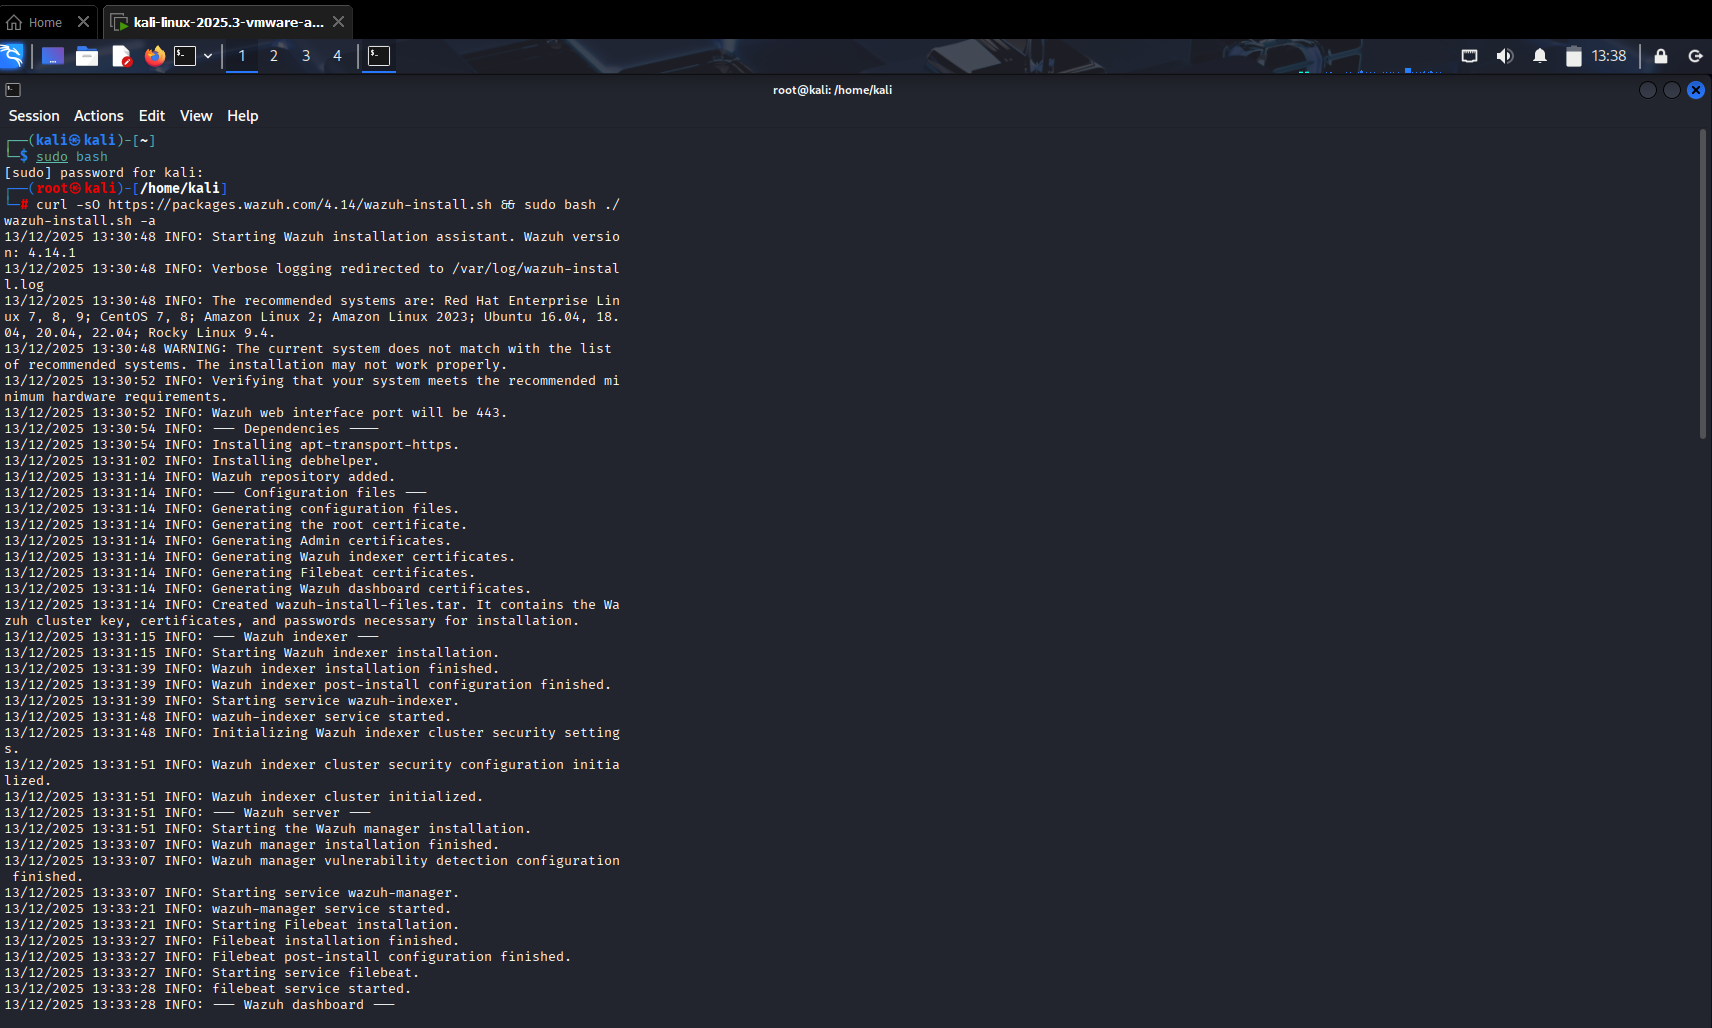Open the notifications bell icon
The width and height of the screenshot is (1712, 1028).
click(x=1540, y=56)
